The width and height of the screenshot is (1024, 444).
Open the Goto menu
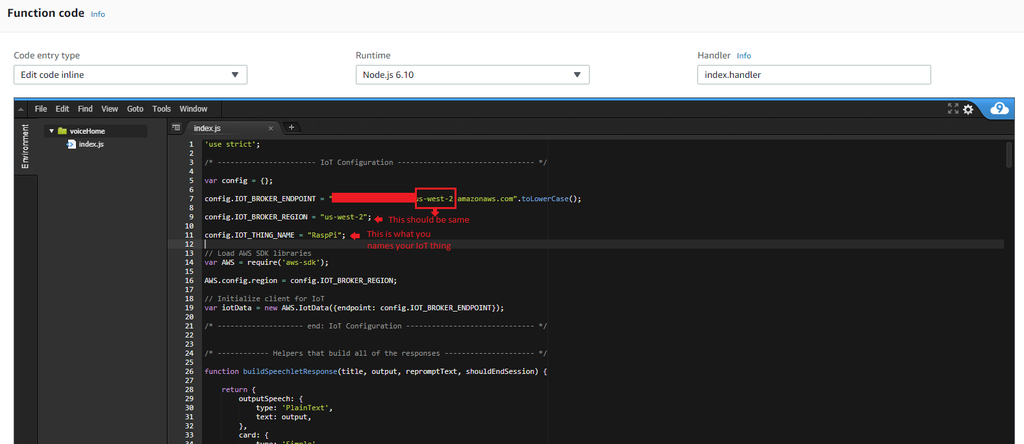click(135, 109)
